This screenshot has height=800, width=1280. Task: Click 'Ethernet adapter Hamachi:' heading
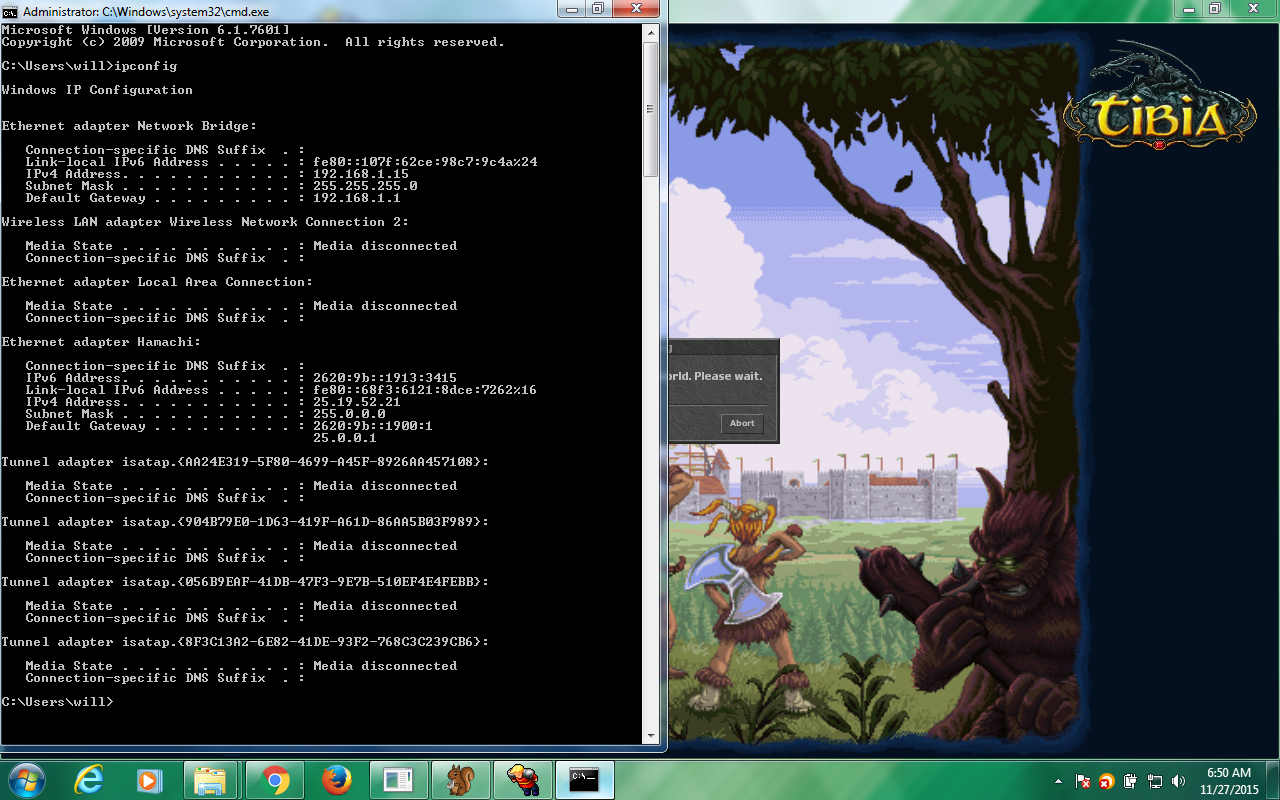pos(102,342)
